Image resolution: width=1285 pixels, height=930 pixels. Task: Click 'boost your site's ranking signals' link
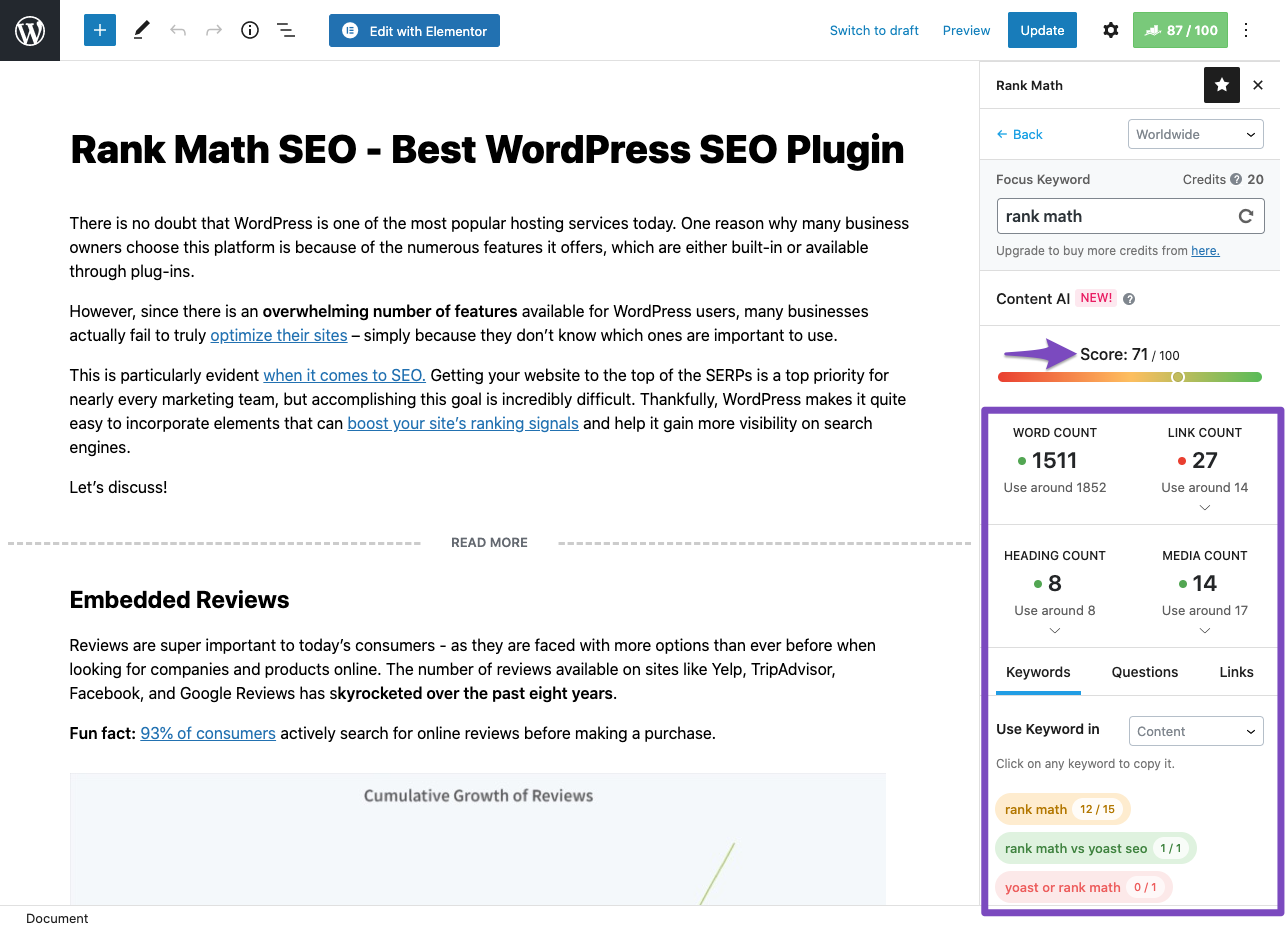point(463,423)
